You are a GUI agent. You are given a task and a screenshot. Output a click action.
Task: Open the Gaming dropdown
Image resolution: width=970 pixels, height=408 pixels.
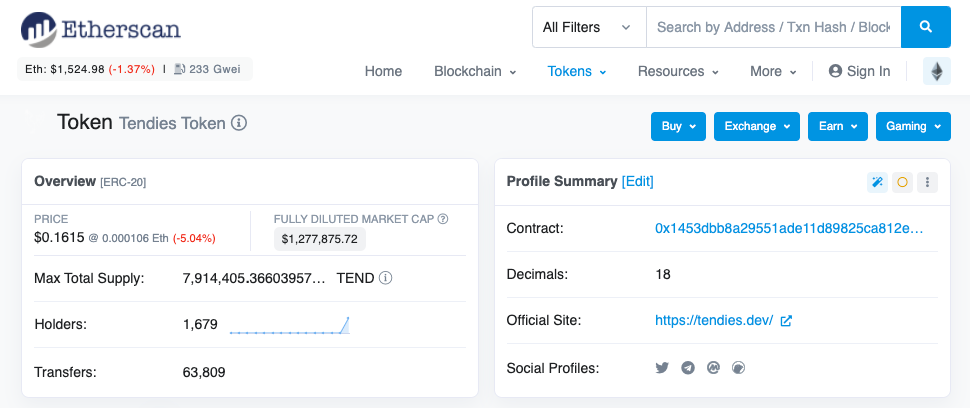pos(913,126)
